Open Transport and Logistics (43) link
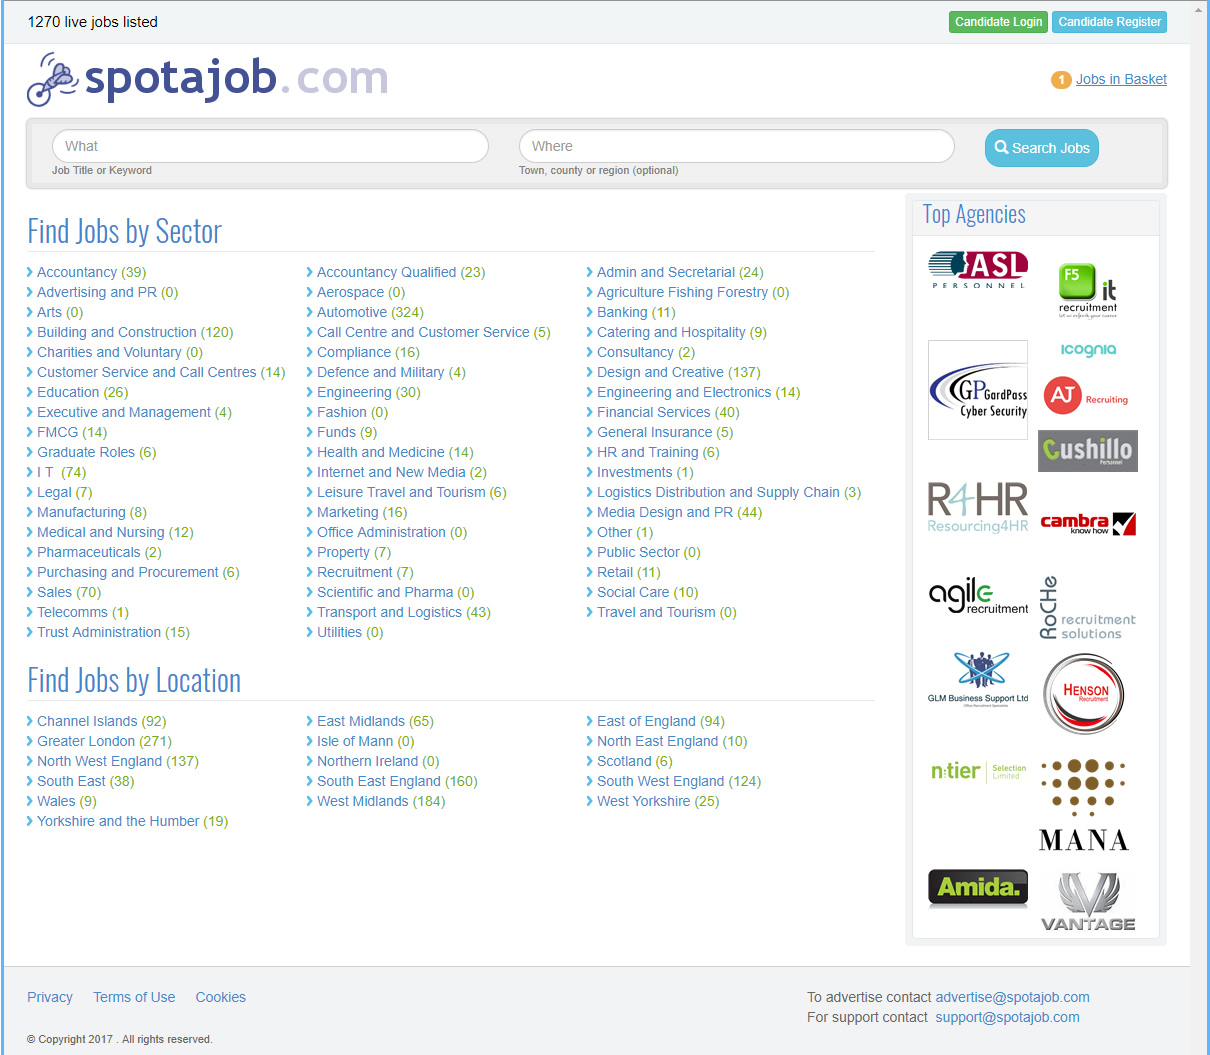Screen dimensions: 1210x1055 point(403,612)
